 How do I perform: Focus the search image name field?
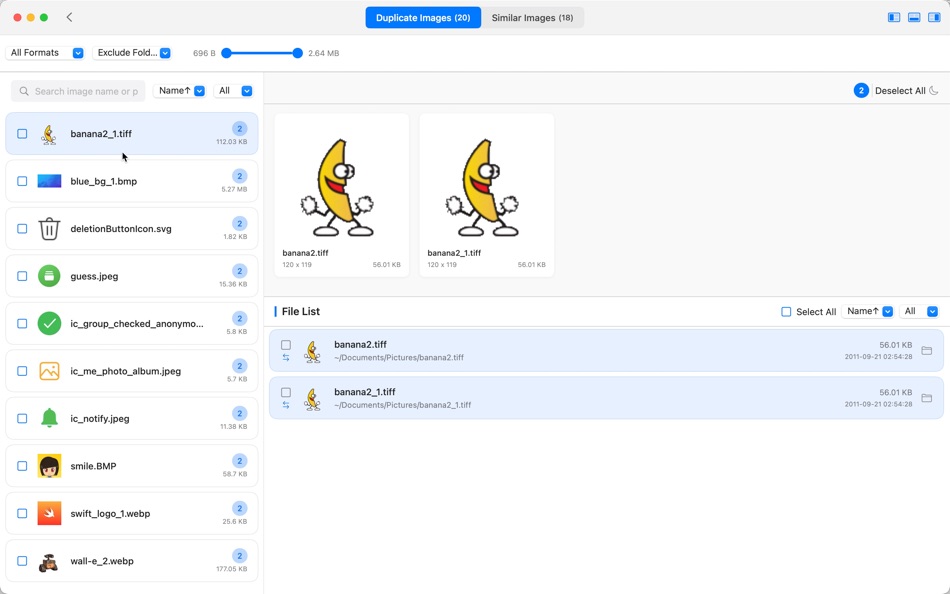[78, 92]
